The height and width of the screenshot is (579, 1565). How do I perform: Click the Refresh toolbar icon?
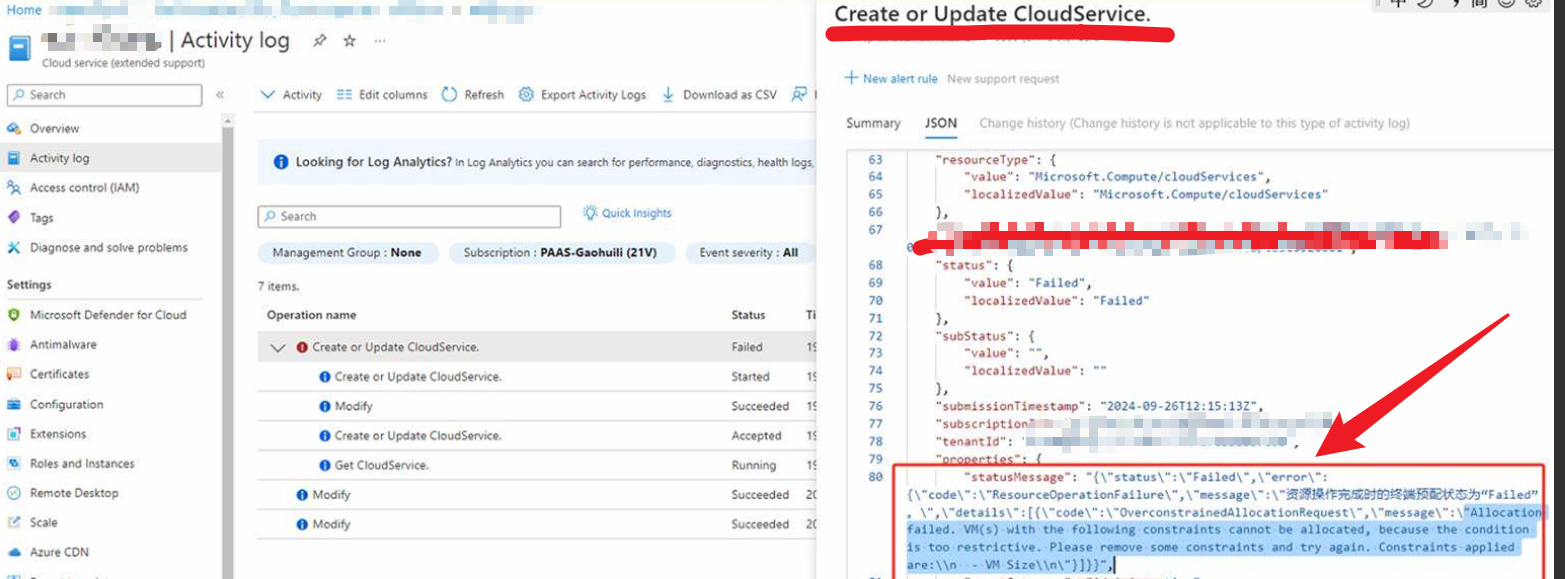click(472, 95)
